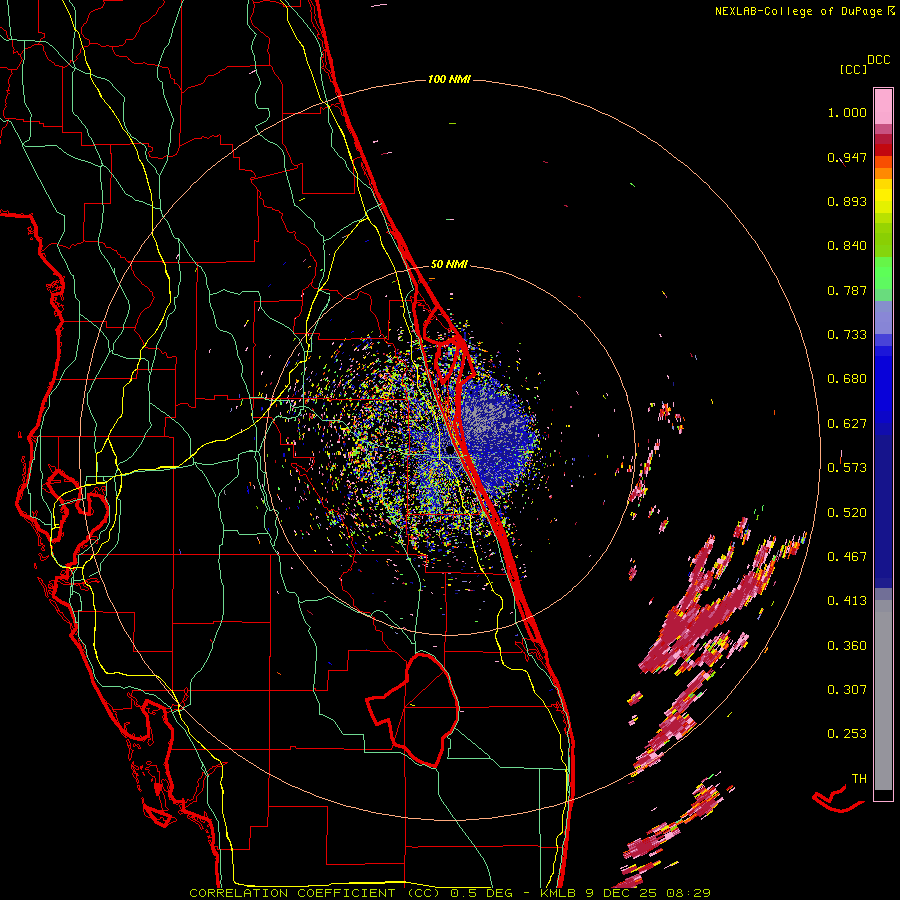Click the 0.360 legend value
Screen dimensions: 900x900
point(847,646)
